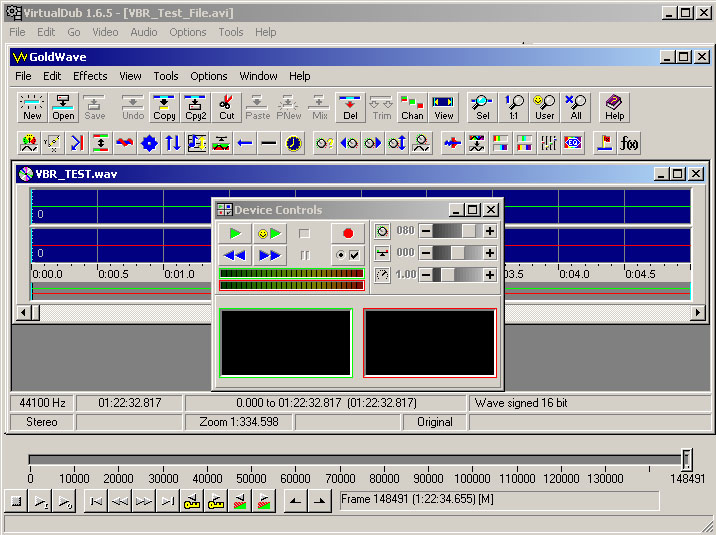This screenshot has height=535, width=716.
Task: Click the Silence black dash effect icon
Action: (x=268, y=143)
